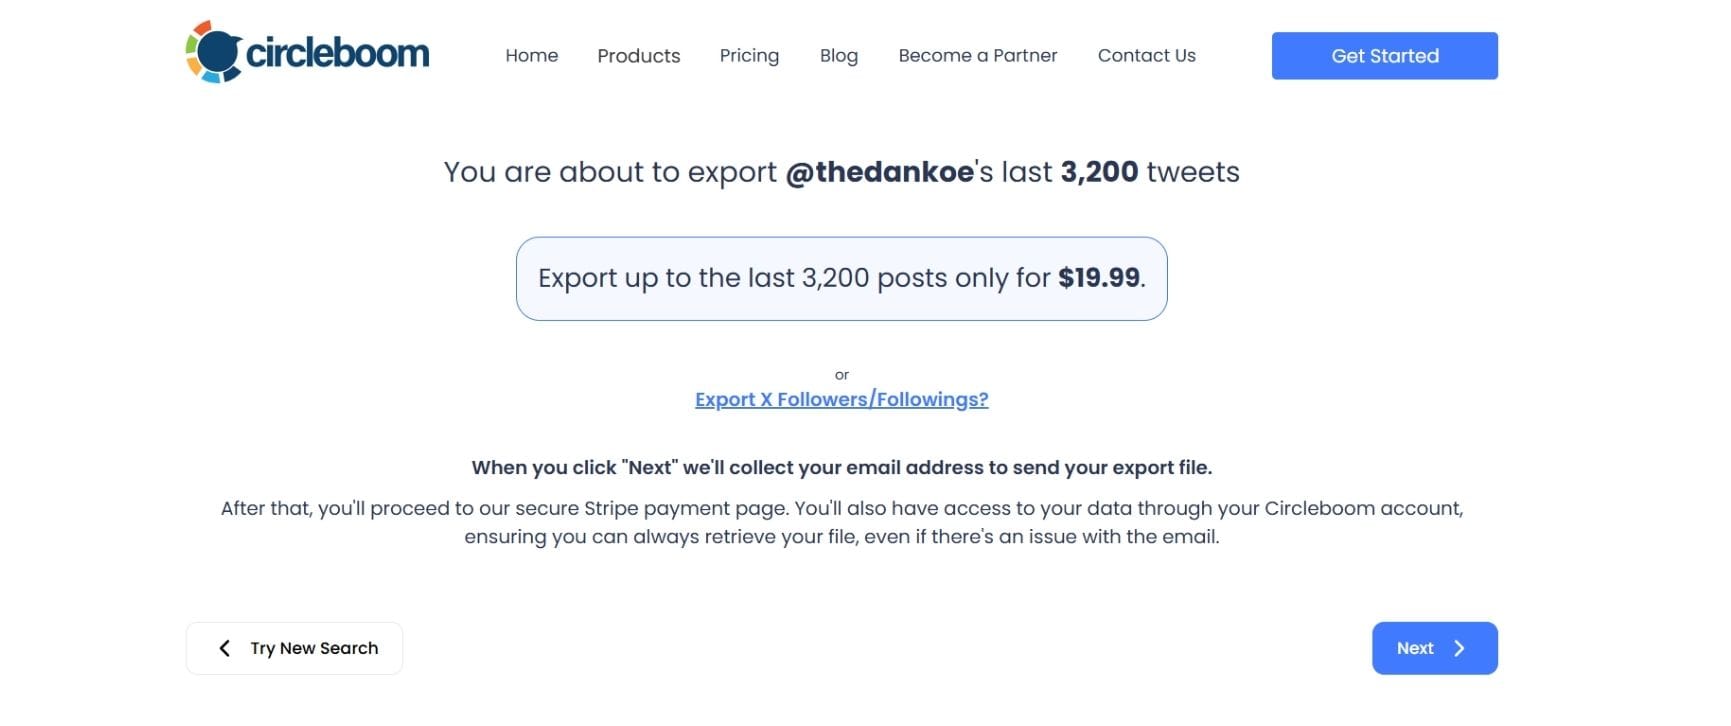Go to the Home page
Screen dimensions: 1731x726
click(531, 56)
